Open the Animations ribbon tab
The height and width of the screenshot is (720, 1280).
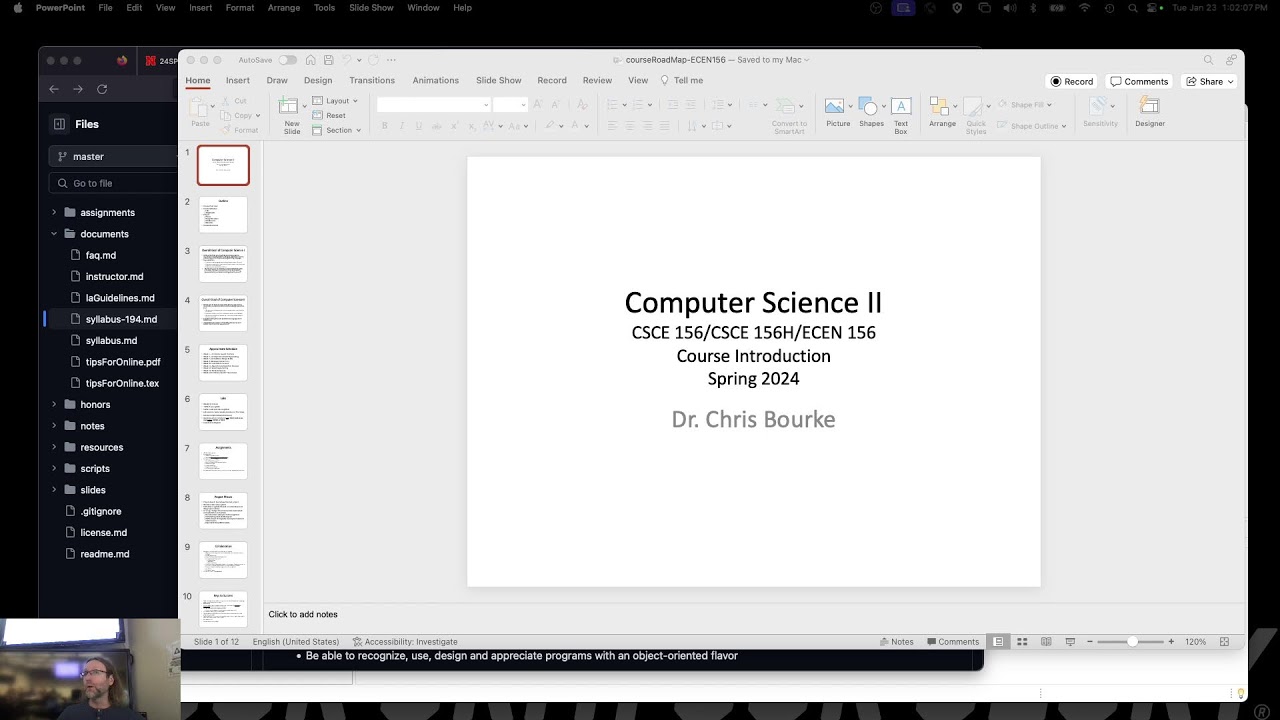point(436,80)
